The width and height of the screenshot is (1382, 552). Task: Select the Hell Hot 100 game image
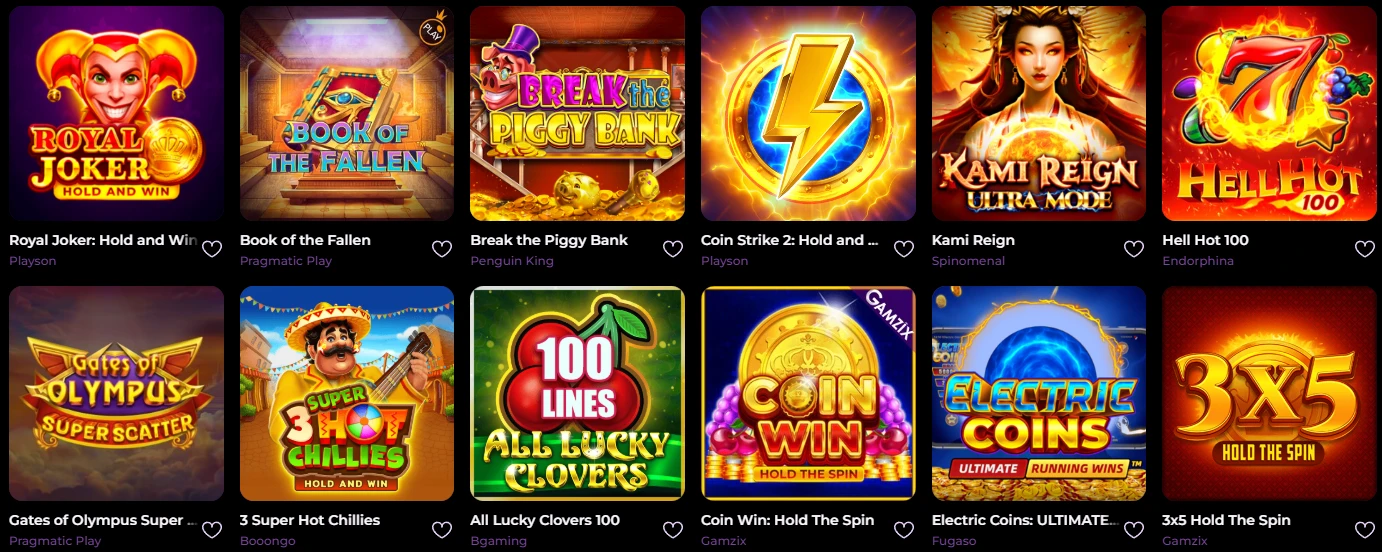1269,113
